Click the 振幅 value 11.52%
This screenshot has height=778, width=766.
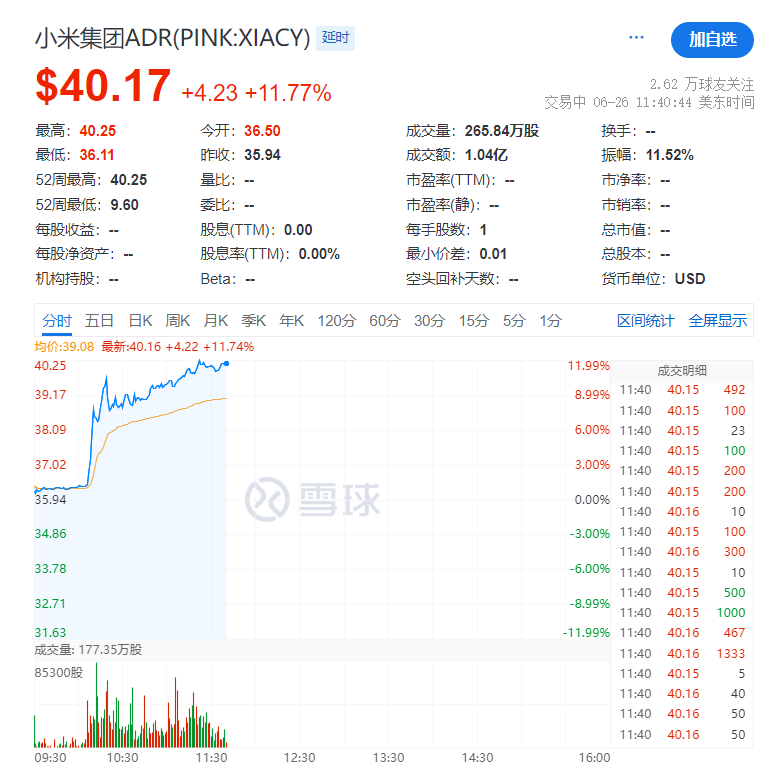tap(670, 155)
